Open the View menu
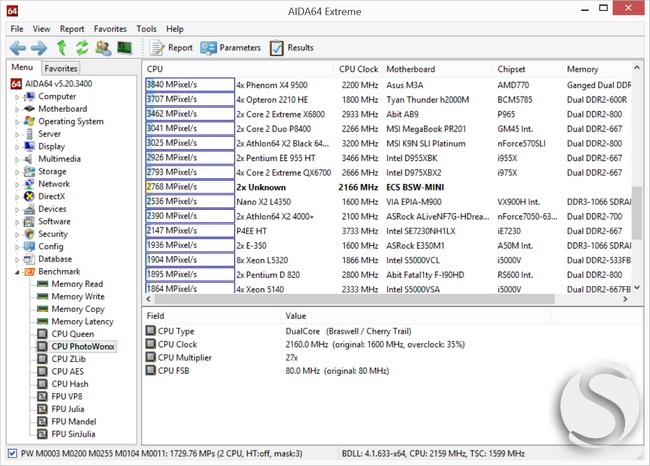650x466 pixels. click(41, 29)
